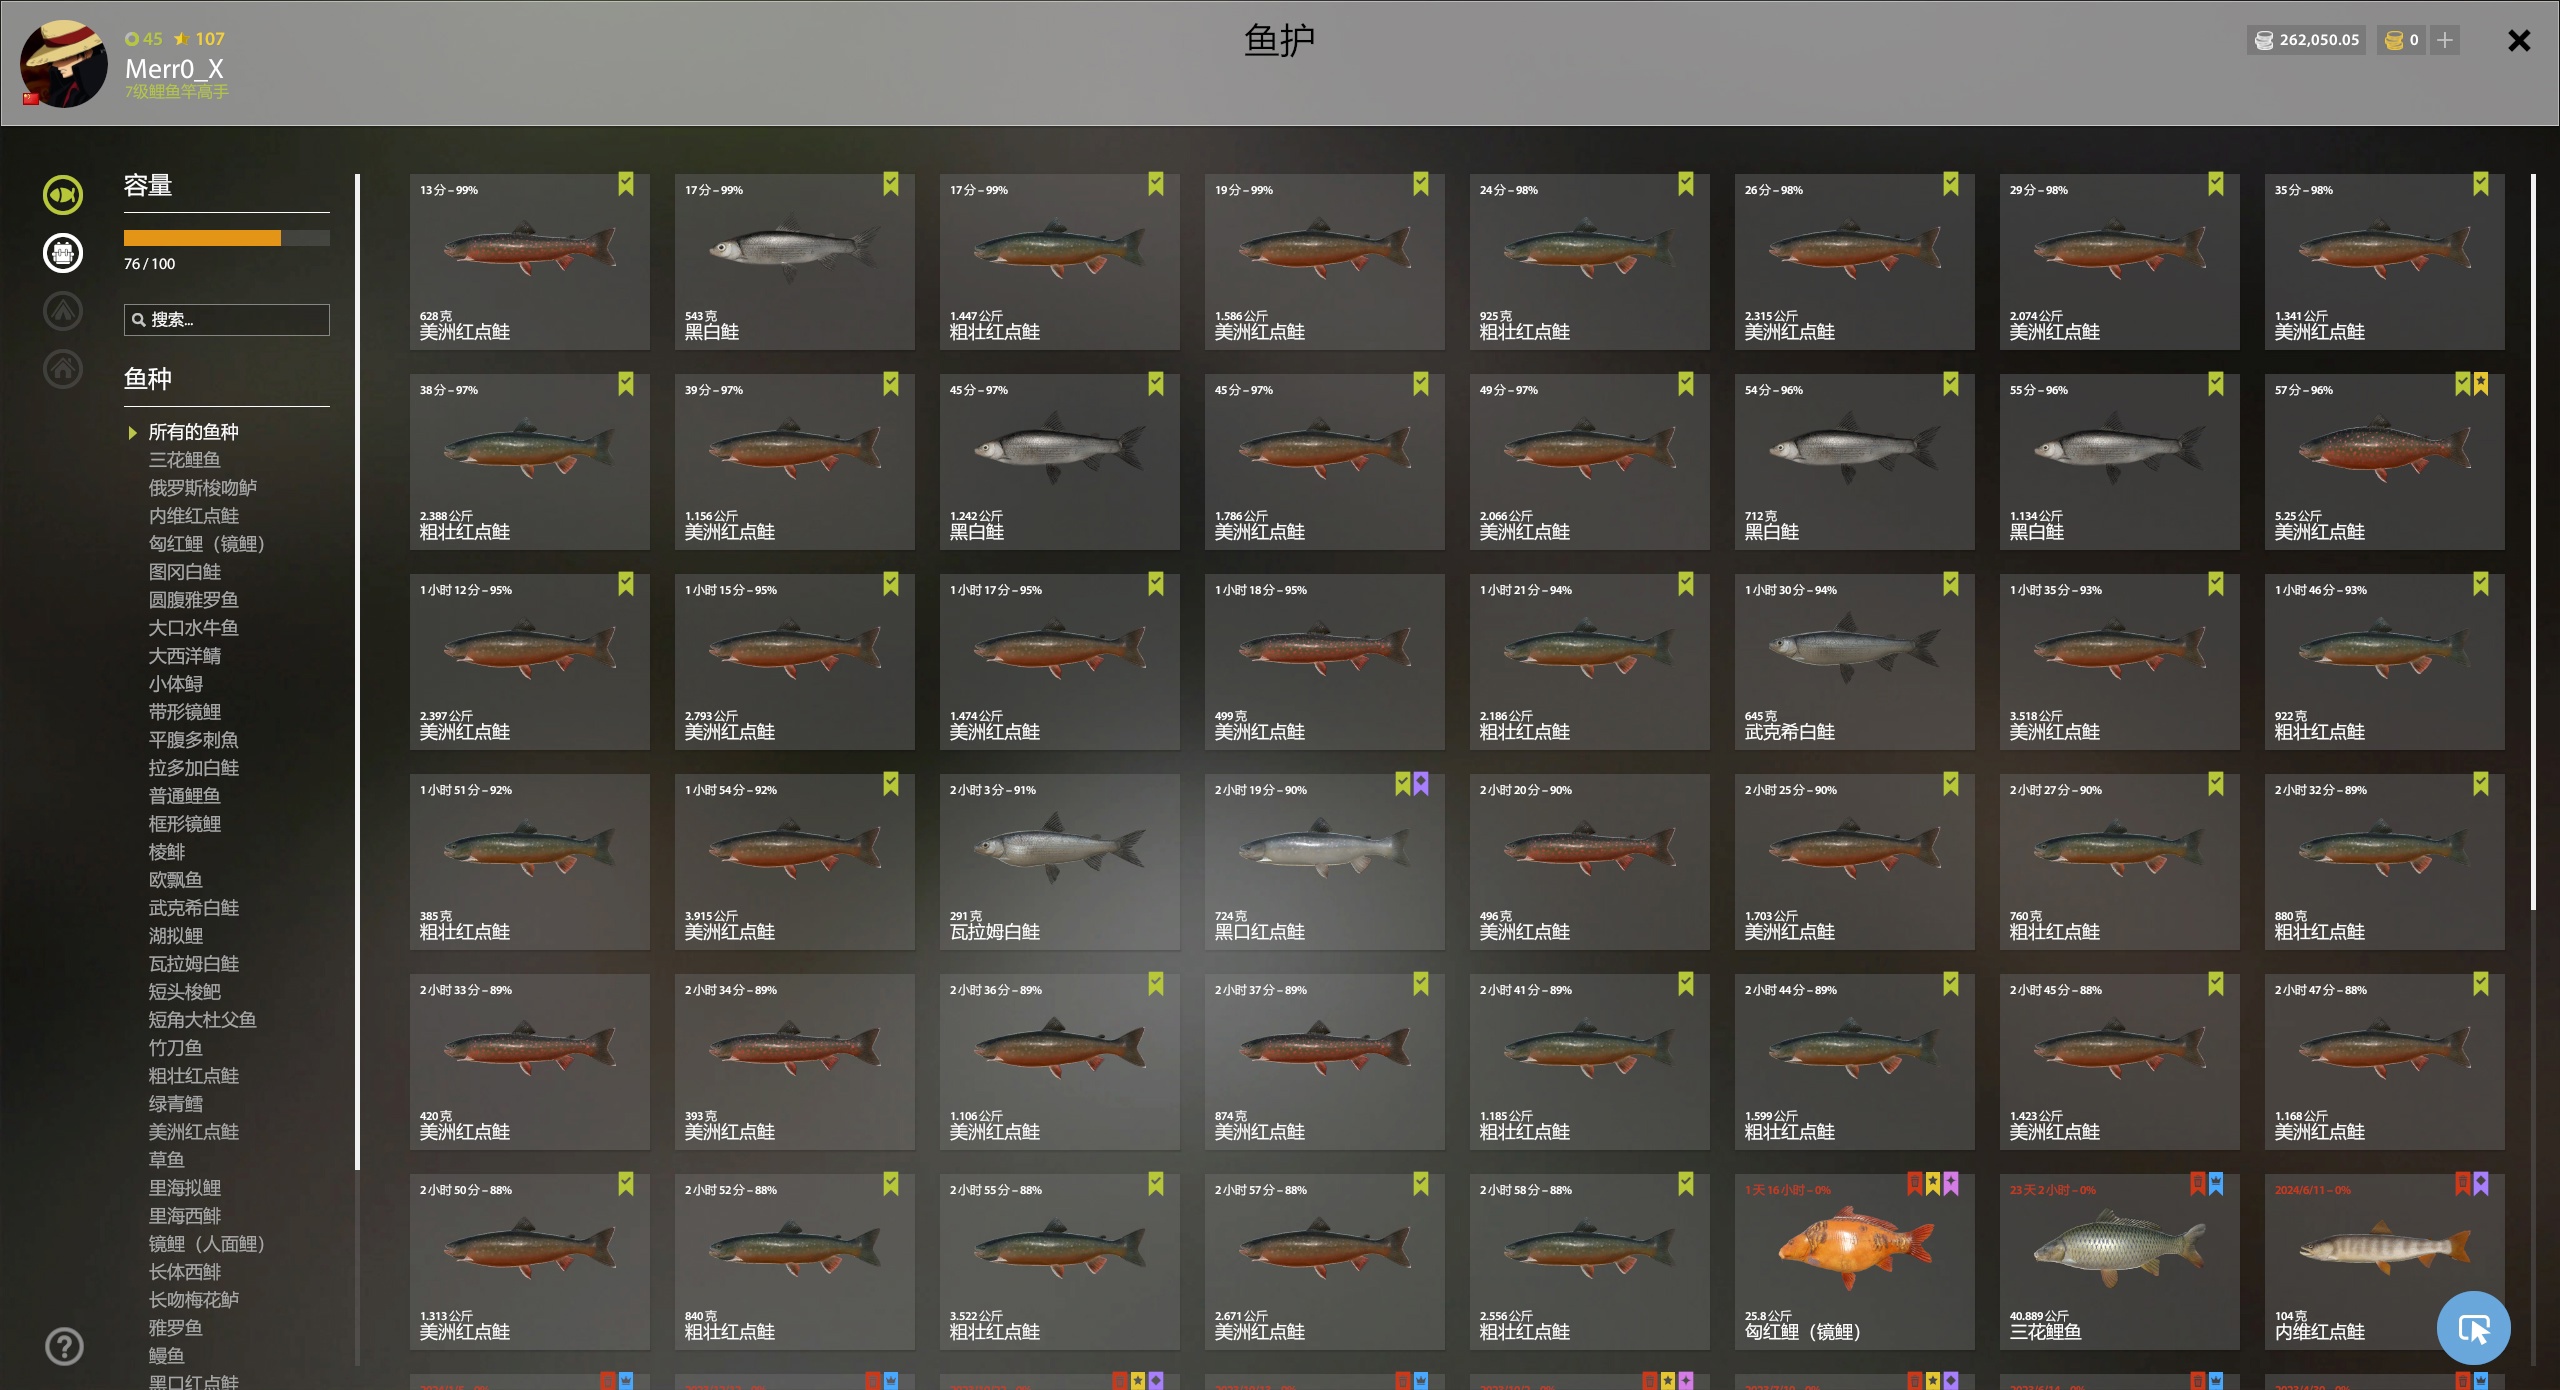Click the Merr0_X player avatar

pos(64,64)
